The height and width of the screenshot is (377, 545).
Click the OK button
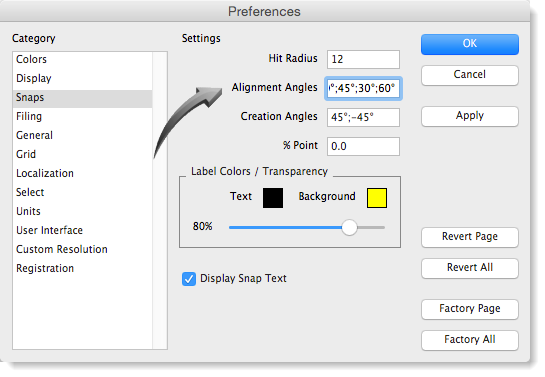pyautogui.click(x=470, y=44)
